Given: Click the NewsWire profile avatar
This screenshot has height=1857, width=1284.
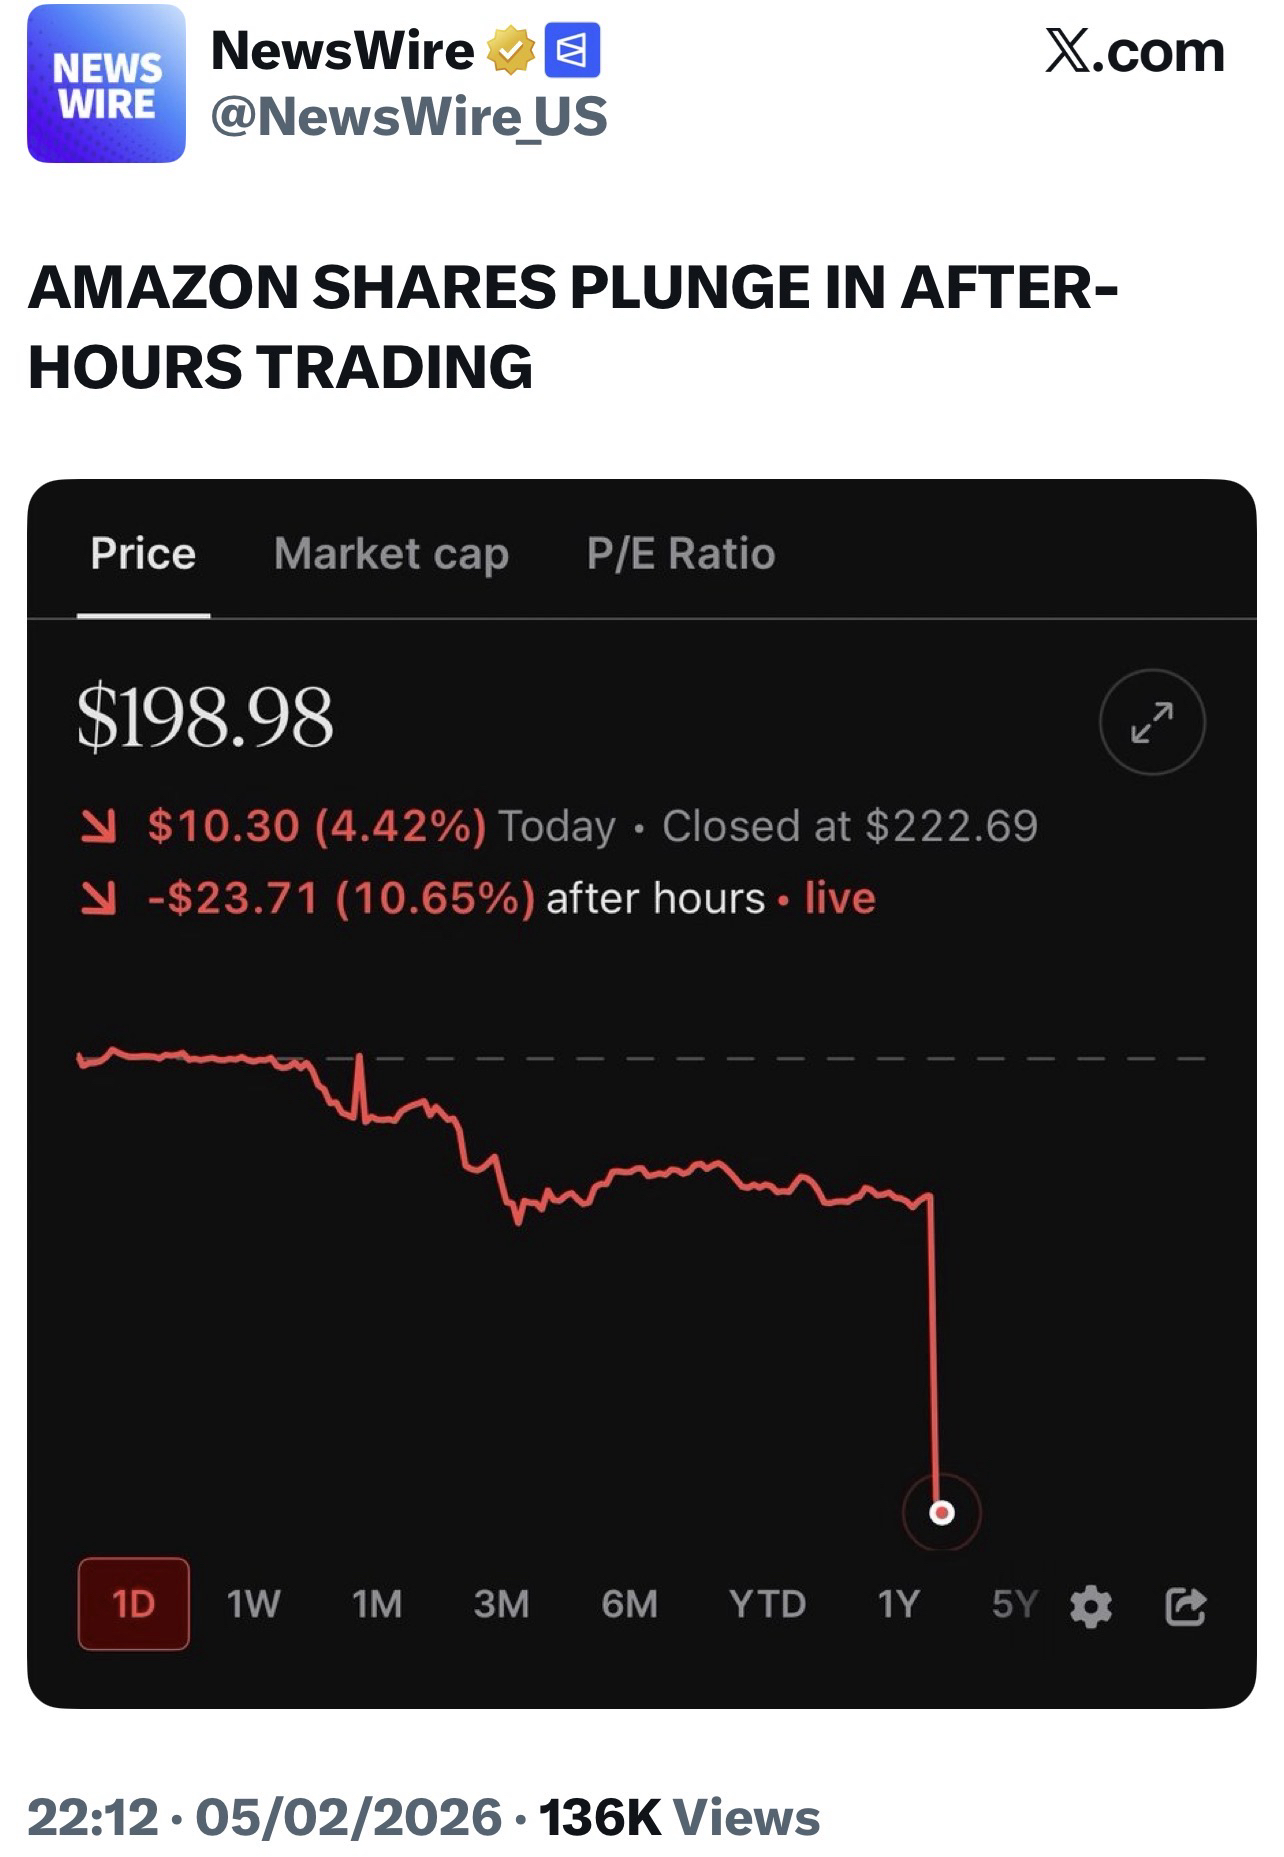Looking at the screenshot, I should pyautogui.click(x=106, y=83).
